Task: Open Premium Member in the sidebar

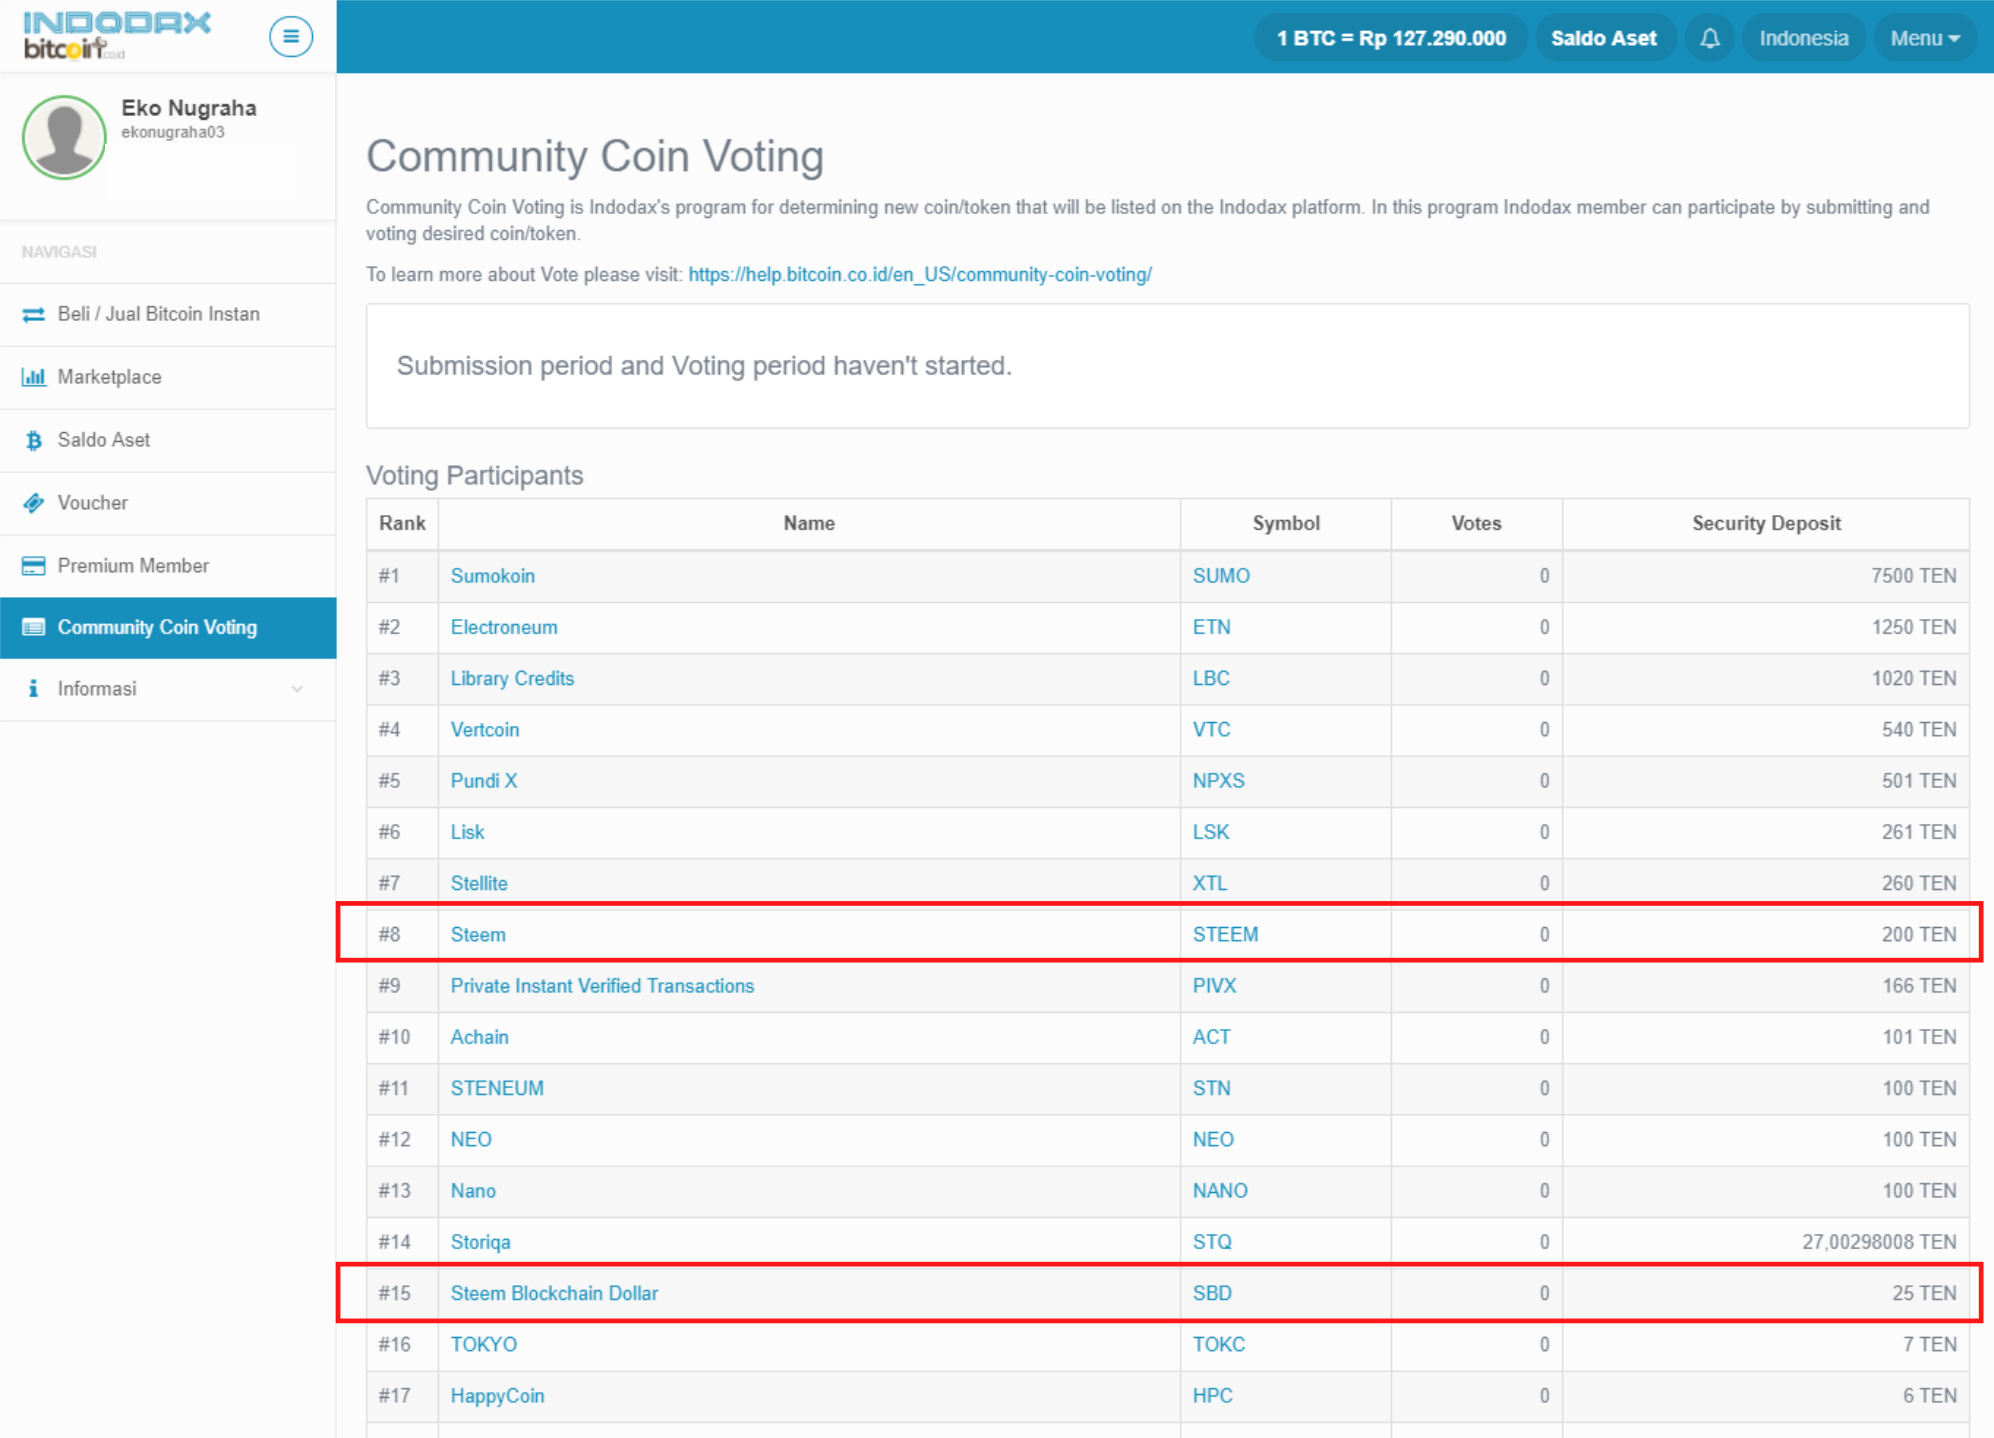Action: (168, 566)
